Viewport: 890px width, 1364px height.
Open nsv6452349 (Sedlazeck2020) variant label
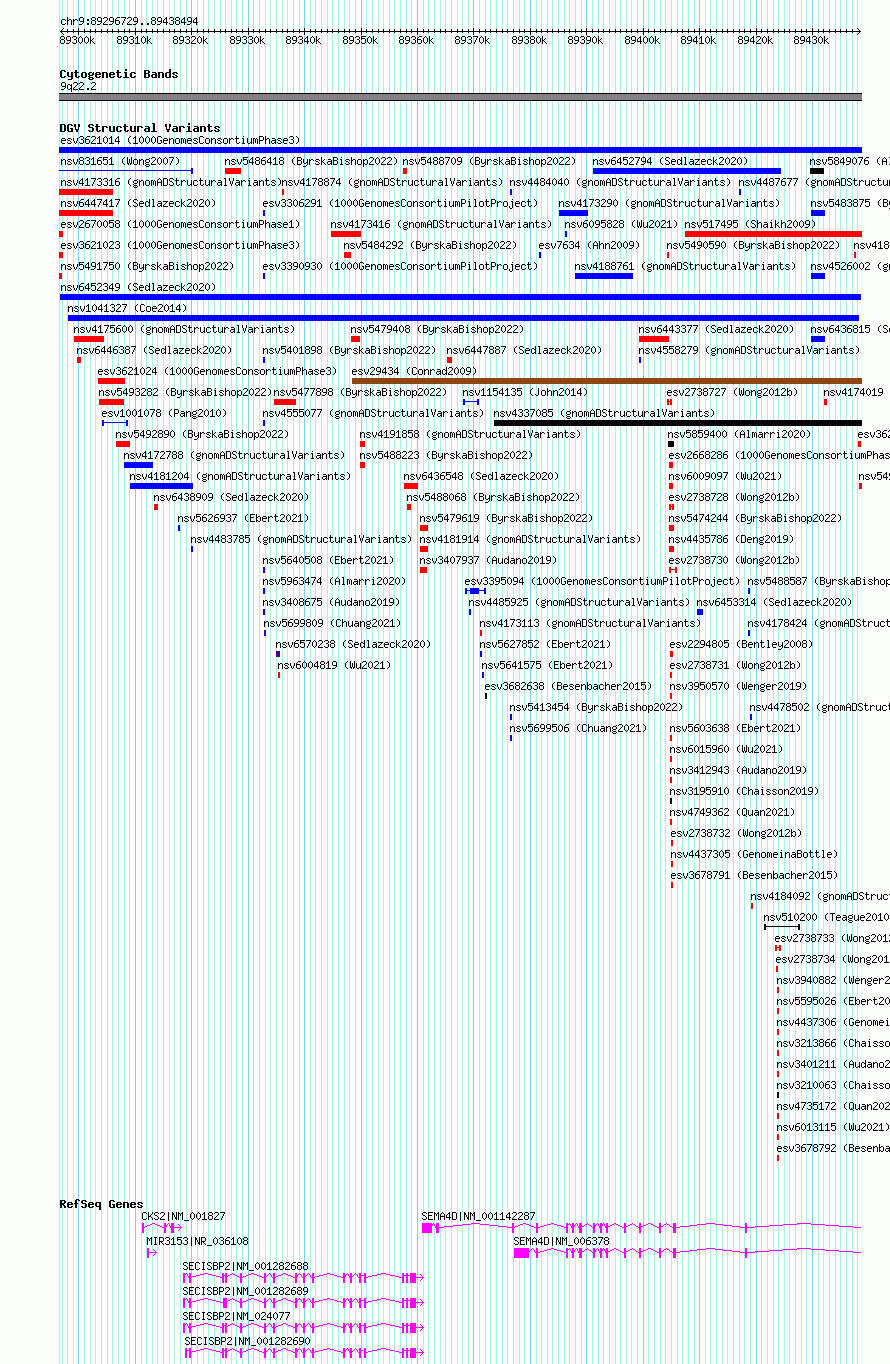(138, 287)
